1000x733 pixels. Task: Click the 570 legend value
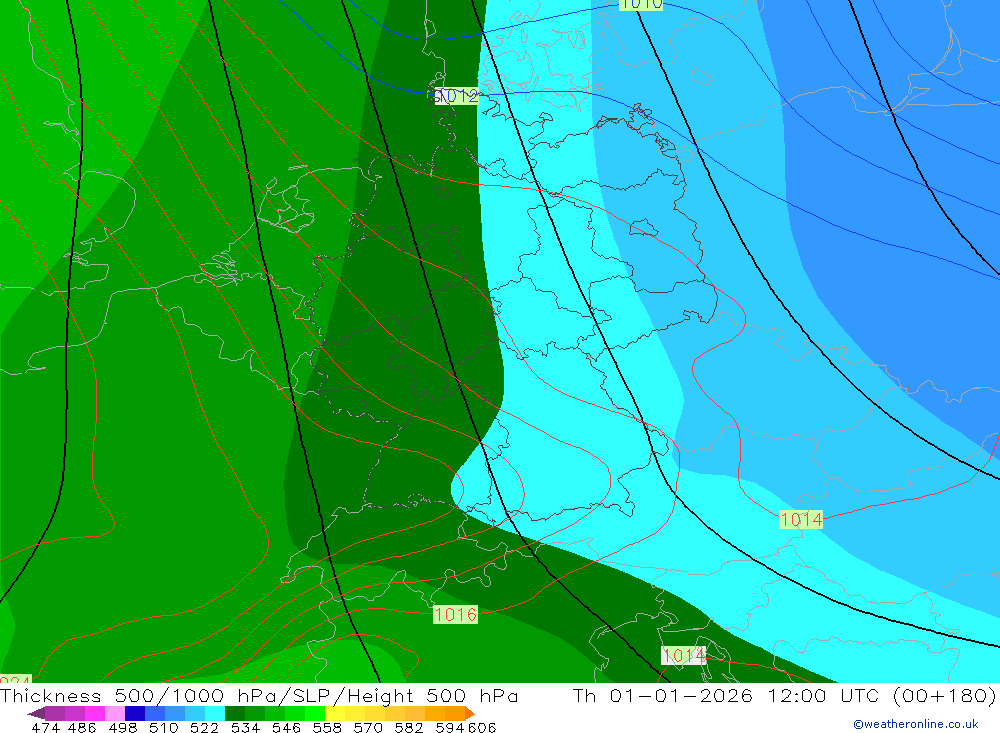click(367, 727)
